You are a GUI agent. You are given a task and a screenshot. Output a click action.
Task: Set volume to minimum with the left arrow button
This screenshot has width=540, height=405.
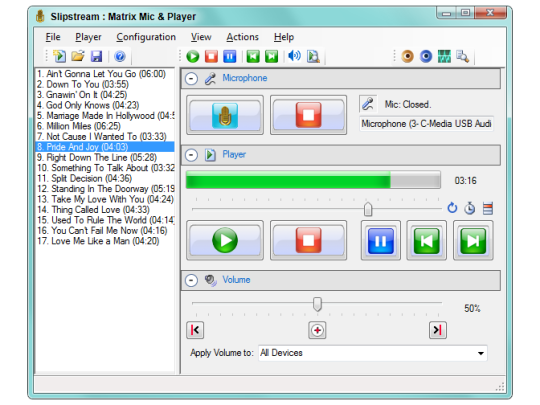point(195,330)
